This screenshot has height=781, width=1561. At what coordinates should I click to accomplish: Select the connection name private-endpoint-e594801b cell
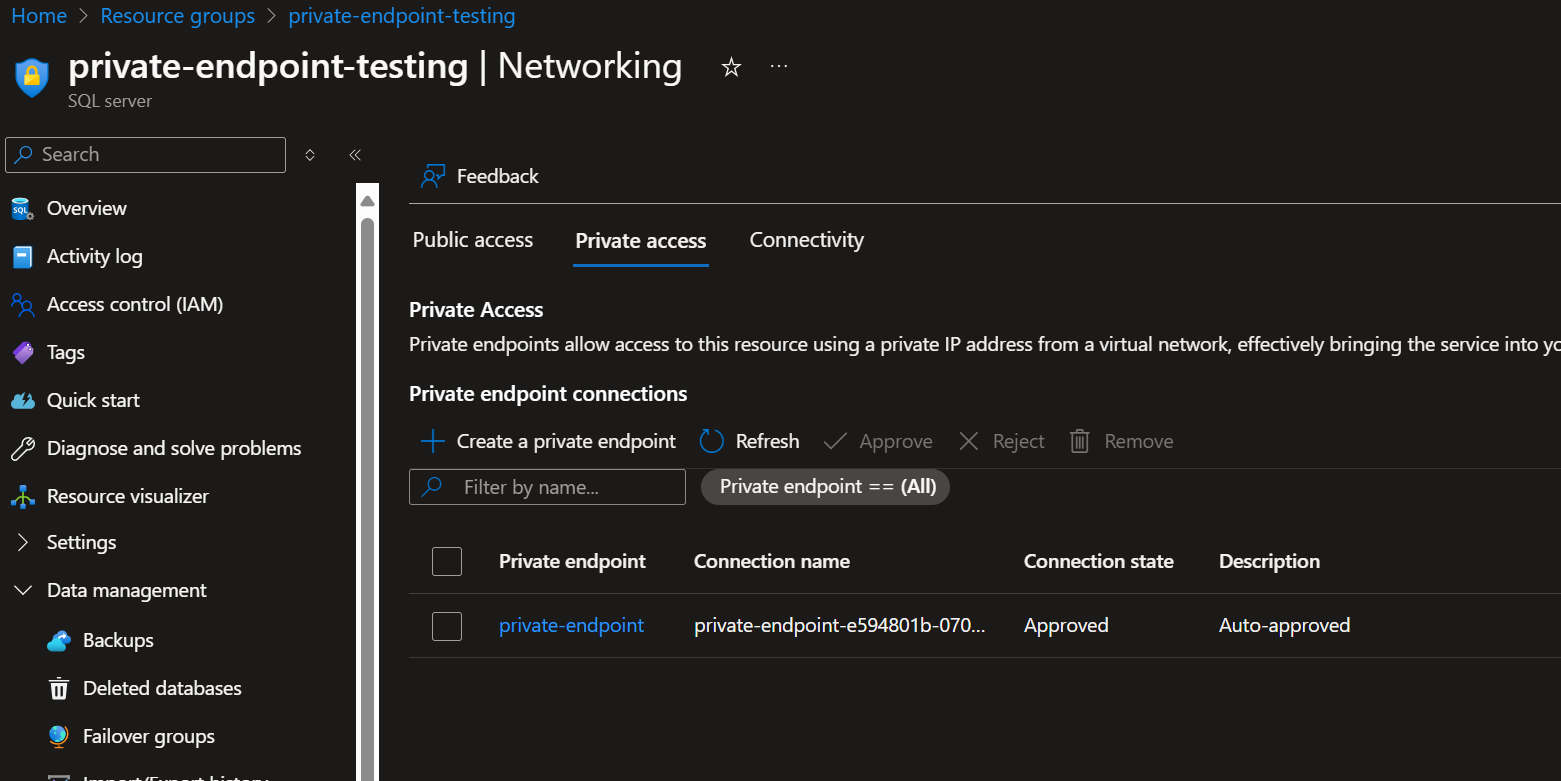[x=840, y=625]
